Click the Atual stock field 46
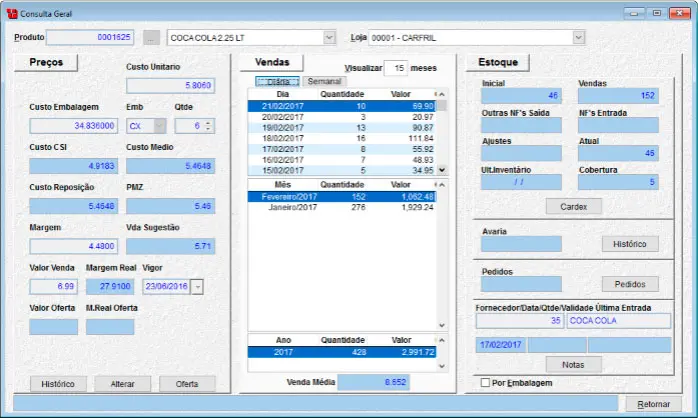 pyautogui.click(x=618, y=153)
